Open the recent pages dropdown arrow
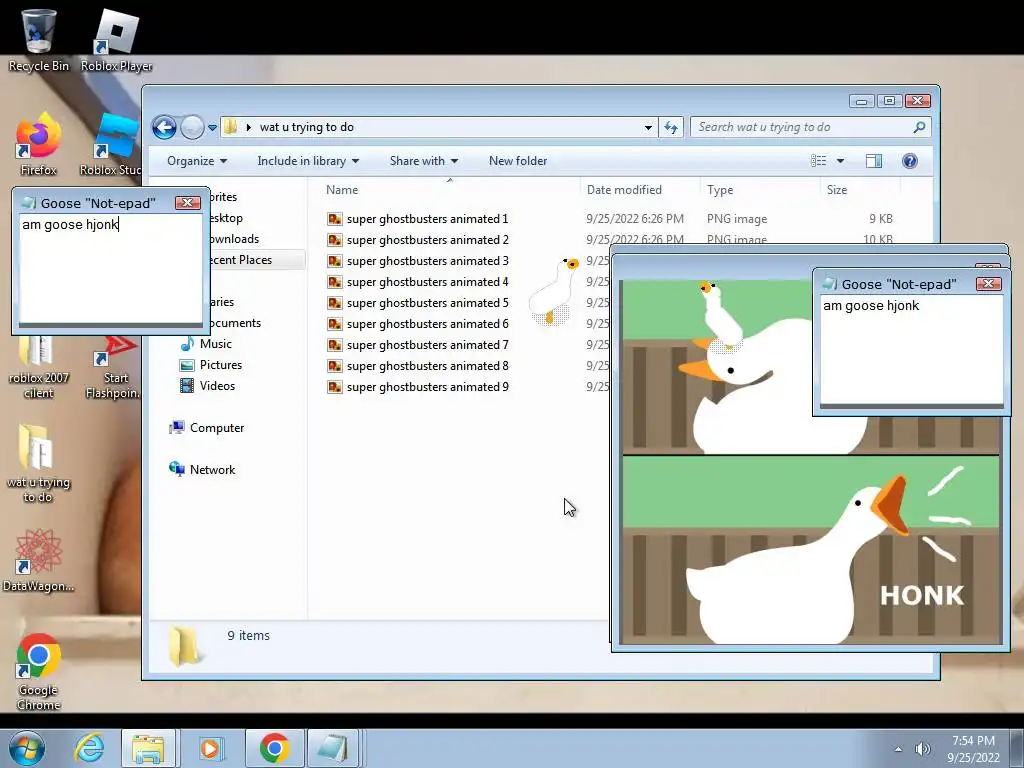 [x=212, y=128]
